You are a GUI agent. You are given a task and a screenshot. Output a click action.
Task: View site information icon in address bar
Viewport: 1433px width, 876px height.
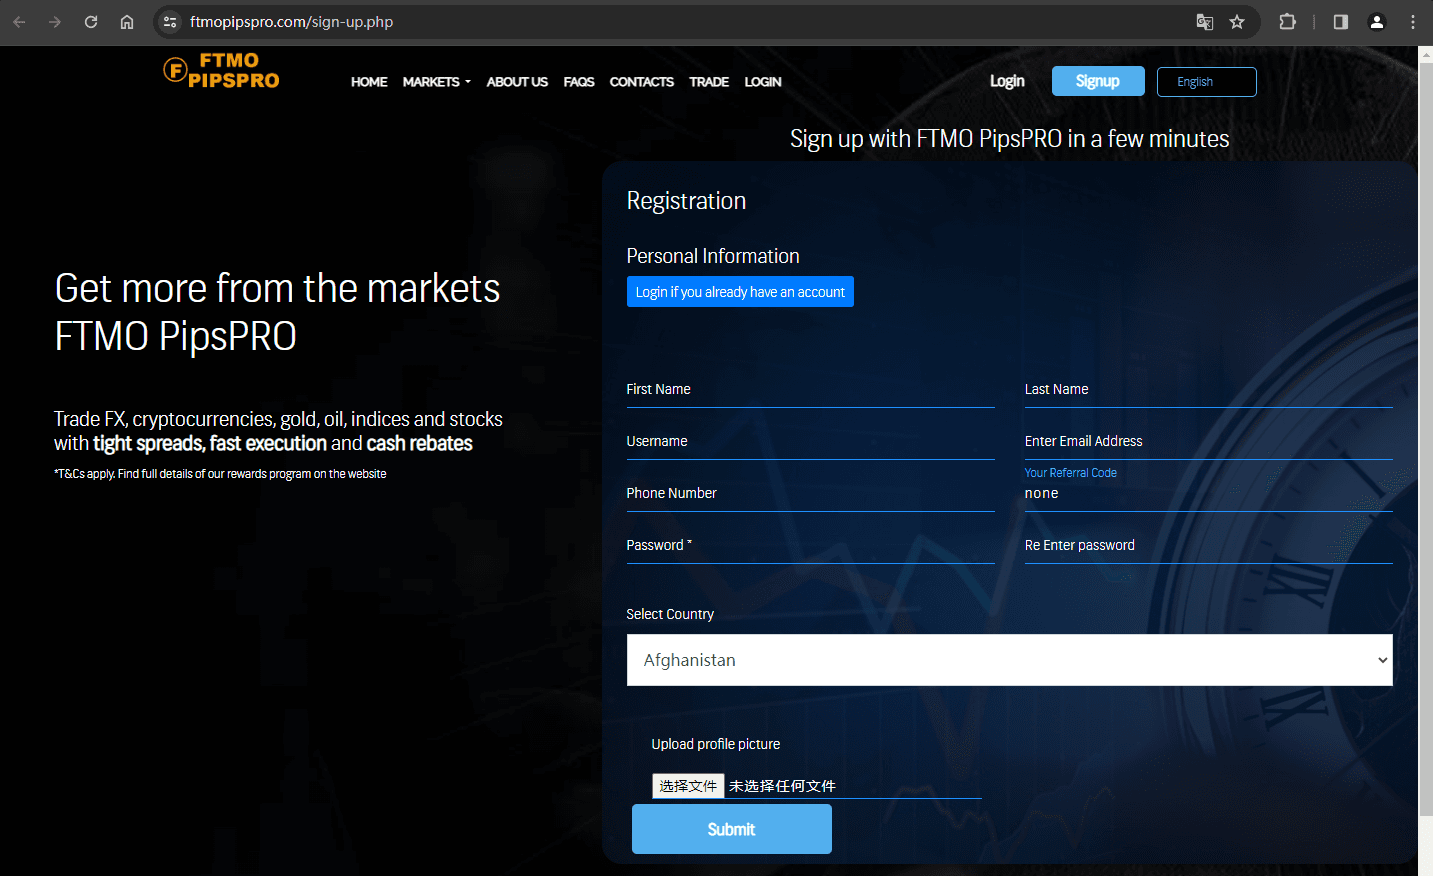pyautogui.click(x=170, y=22)
